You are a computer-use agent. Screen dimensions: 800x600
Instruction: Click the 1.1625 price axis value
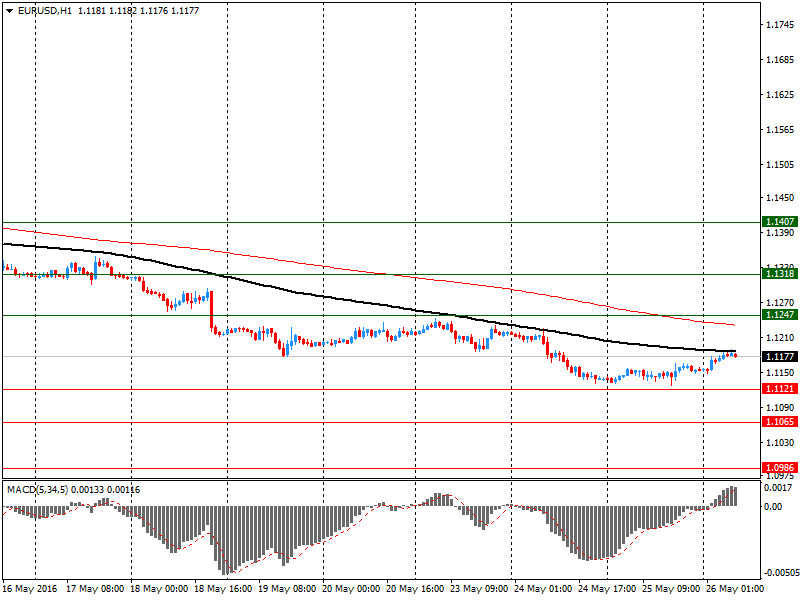click(x=780, y=94)
